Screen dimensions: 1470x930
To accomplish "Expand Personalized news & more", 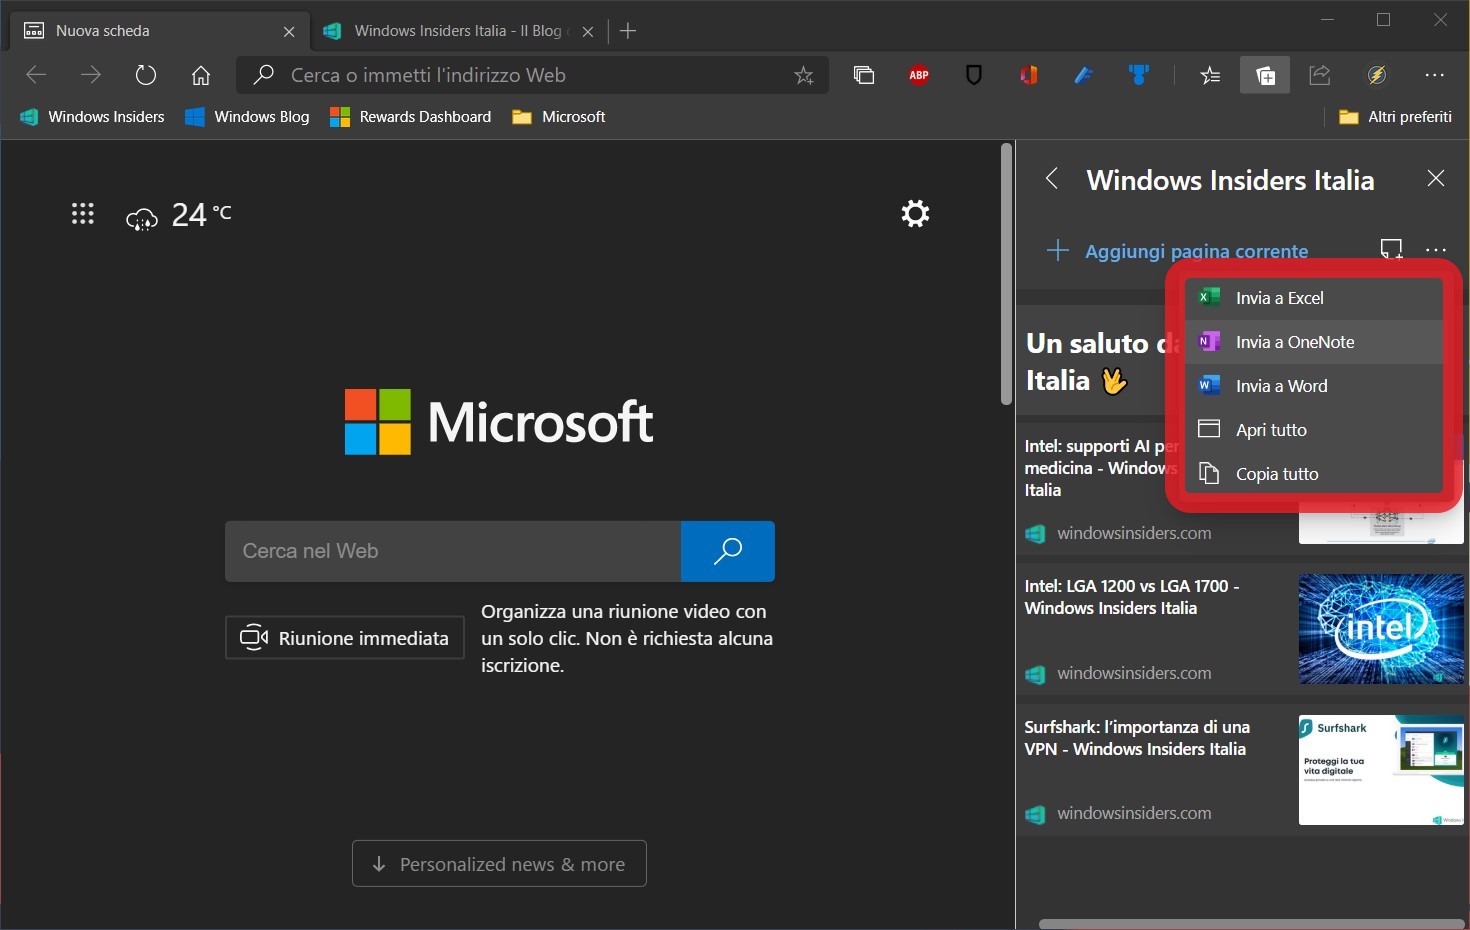I will coord(499,864).
